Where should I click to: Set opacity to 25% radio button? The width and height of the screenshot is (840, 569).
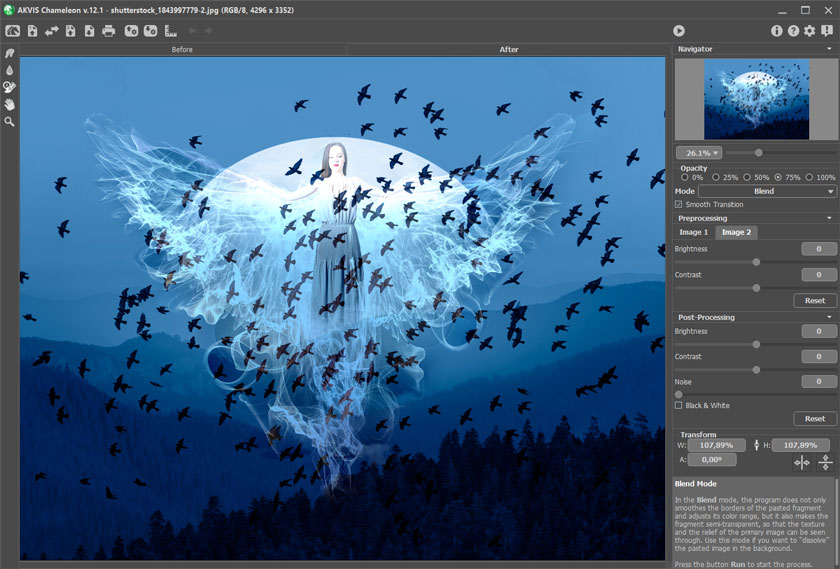(715, 177)
